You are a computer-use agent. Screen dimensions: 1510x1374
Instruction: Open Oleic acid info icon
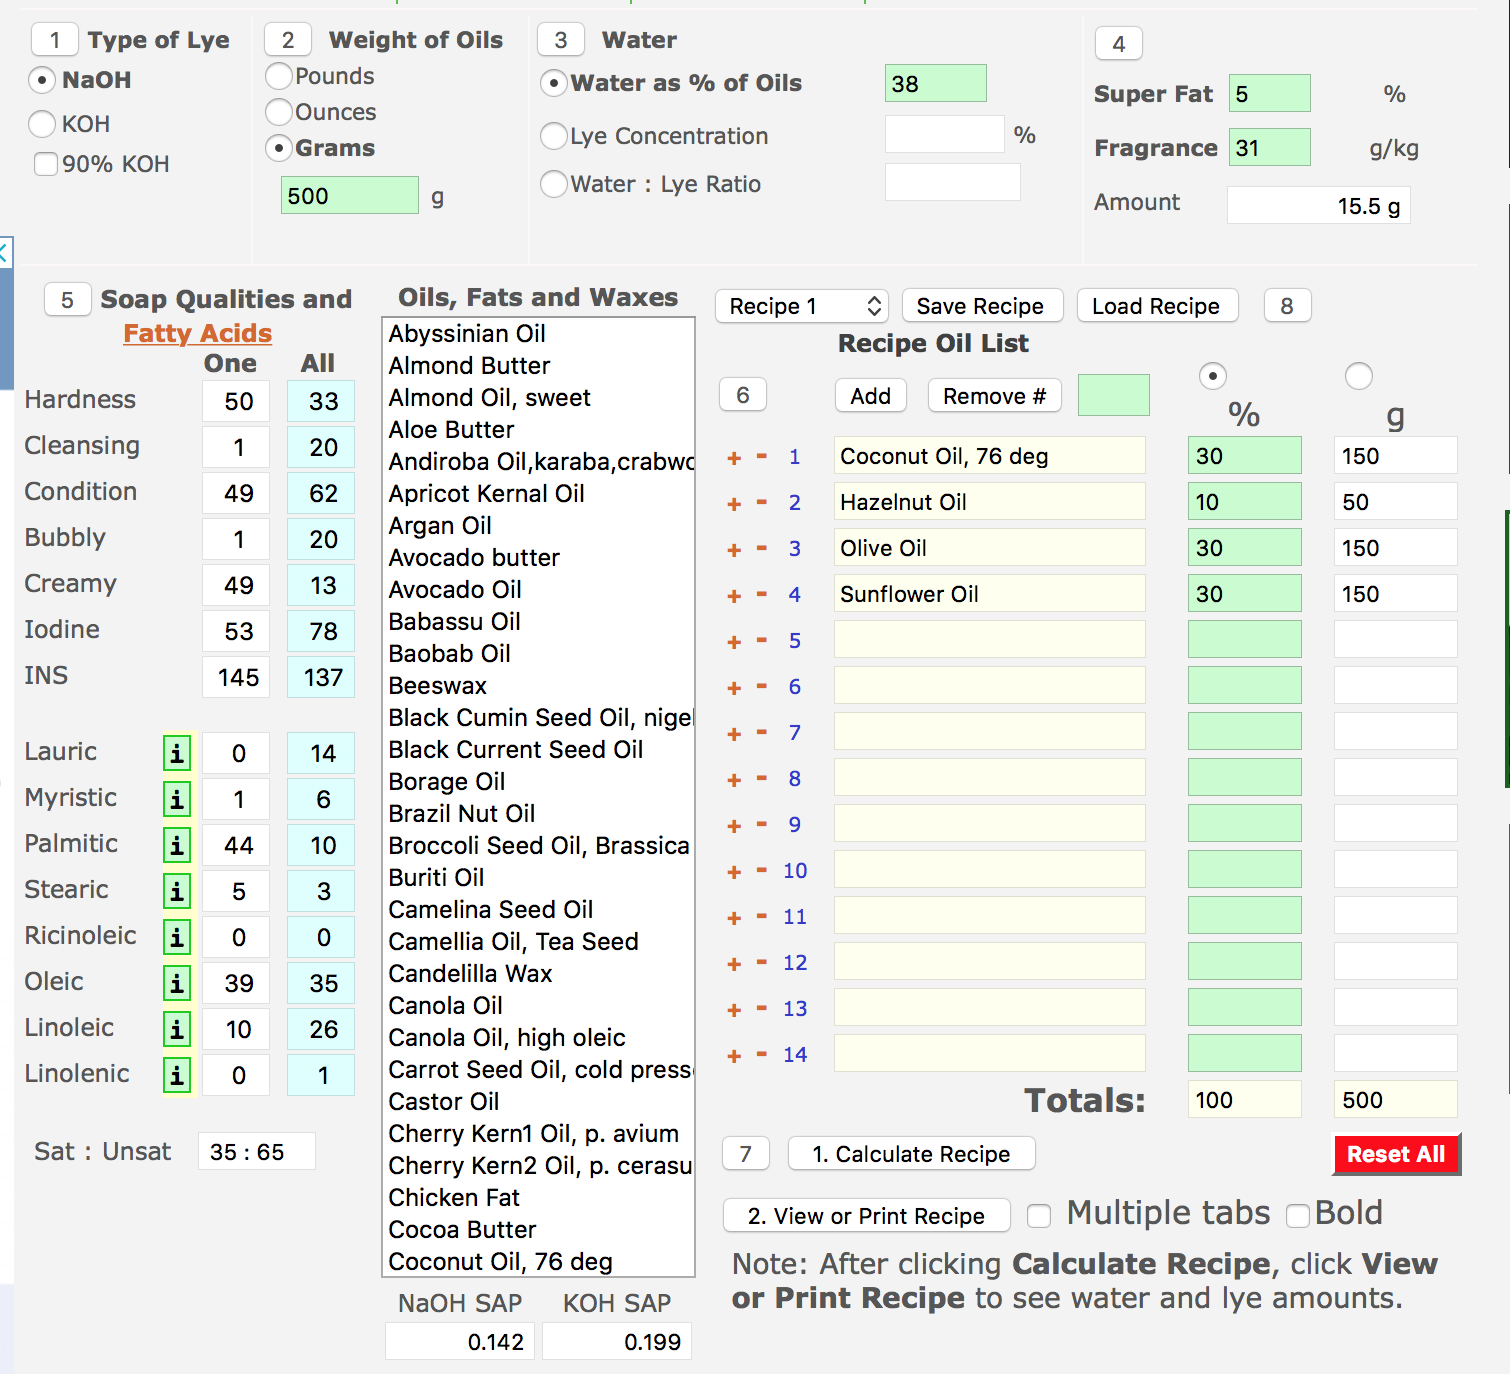click(x=177, y=983)
